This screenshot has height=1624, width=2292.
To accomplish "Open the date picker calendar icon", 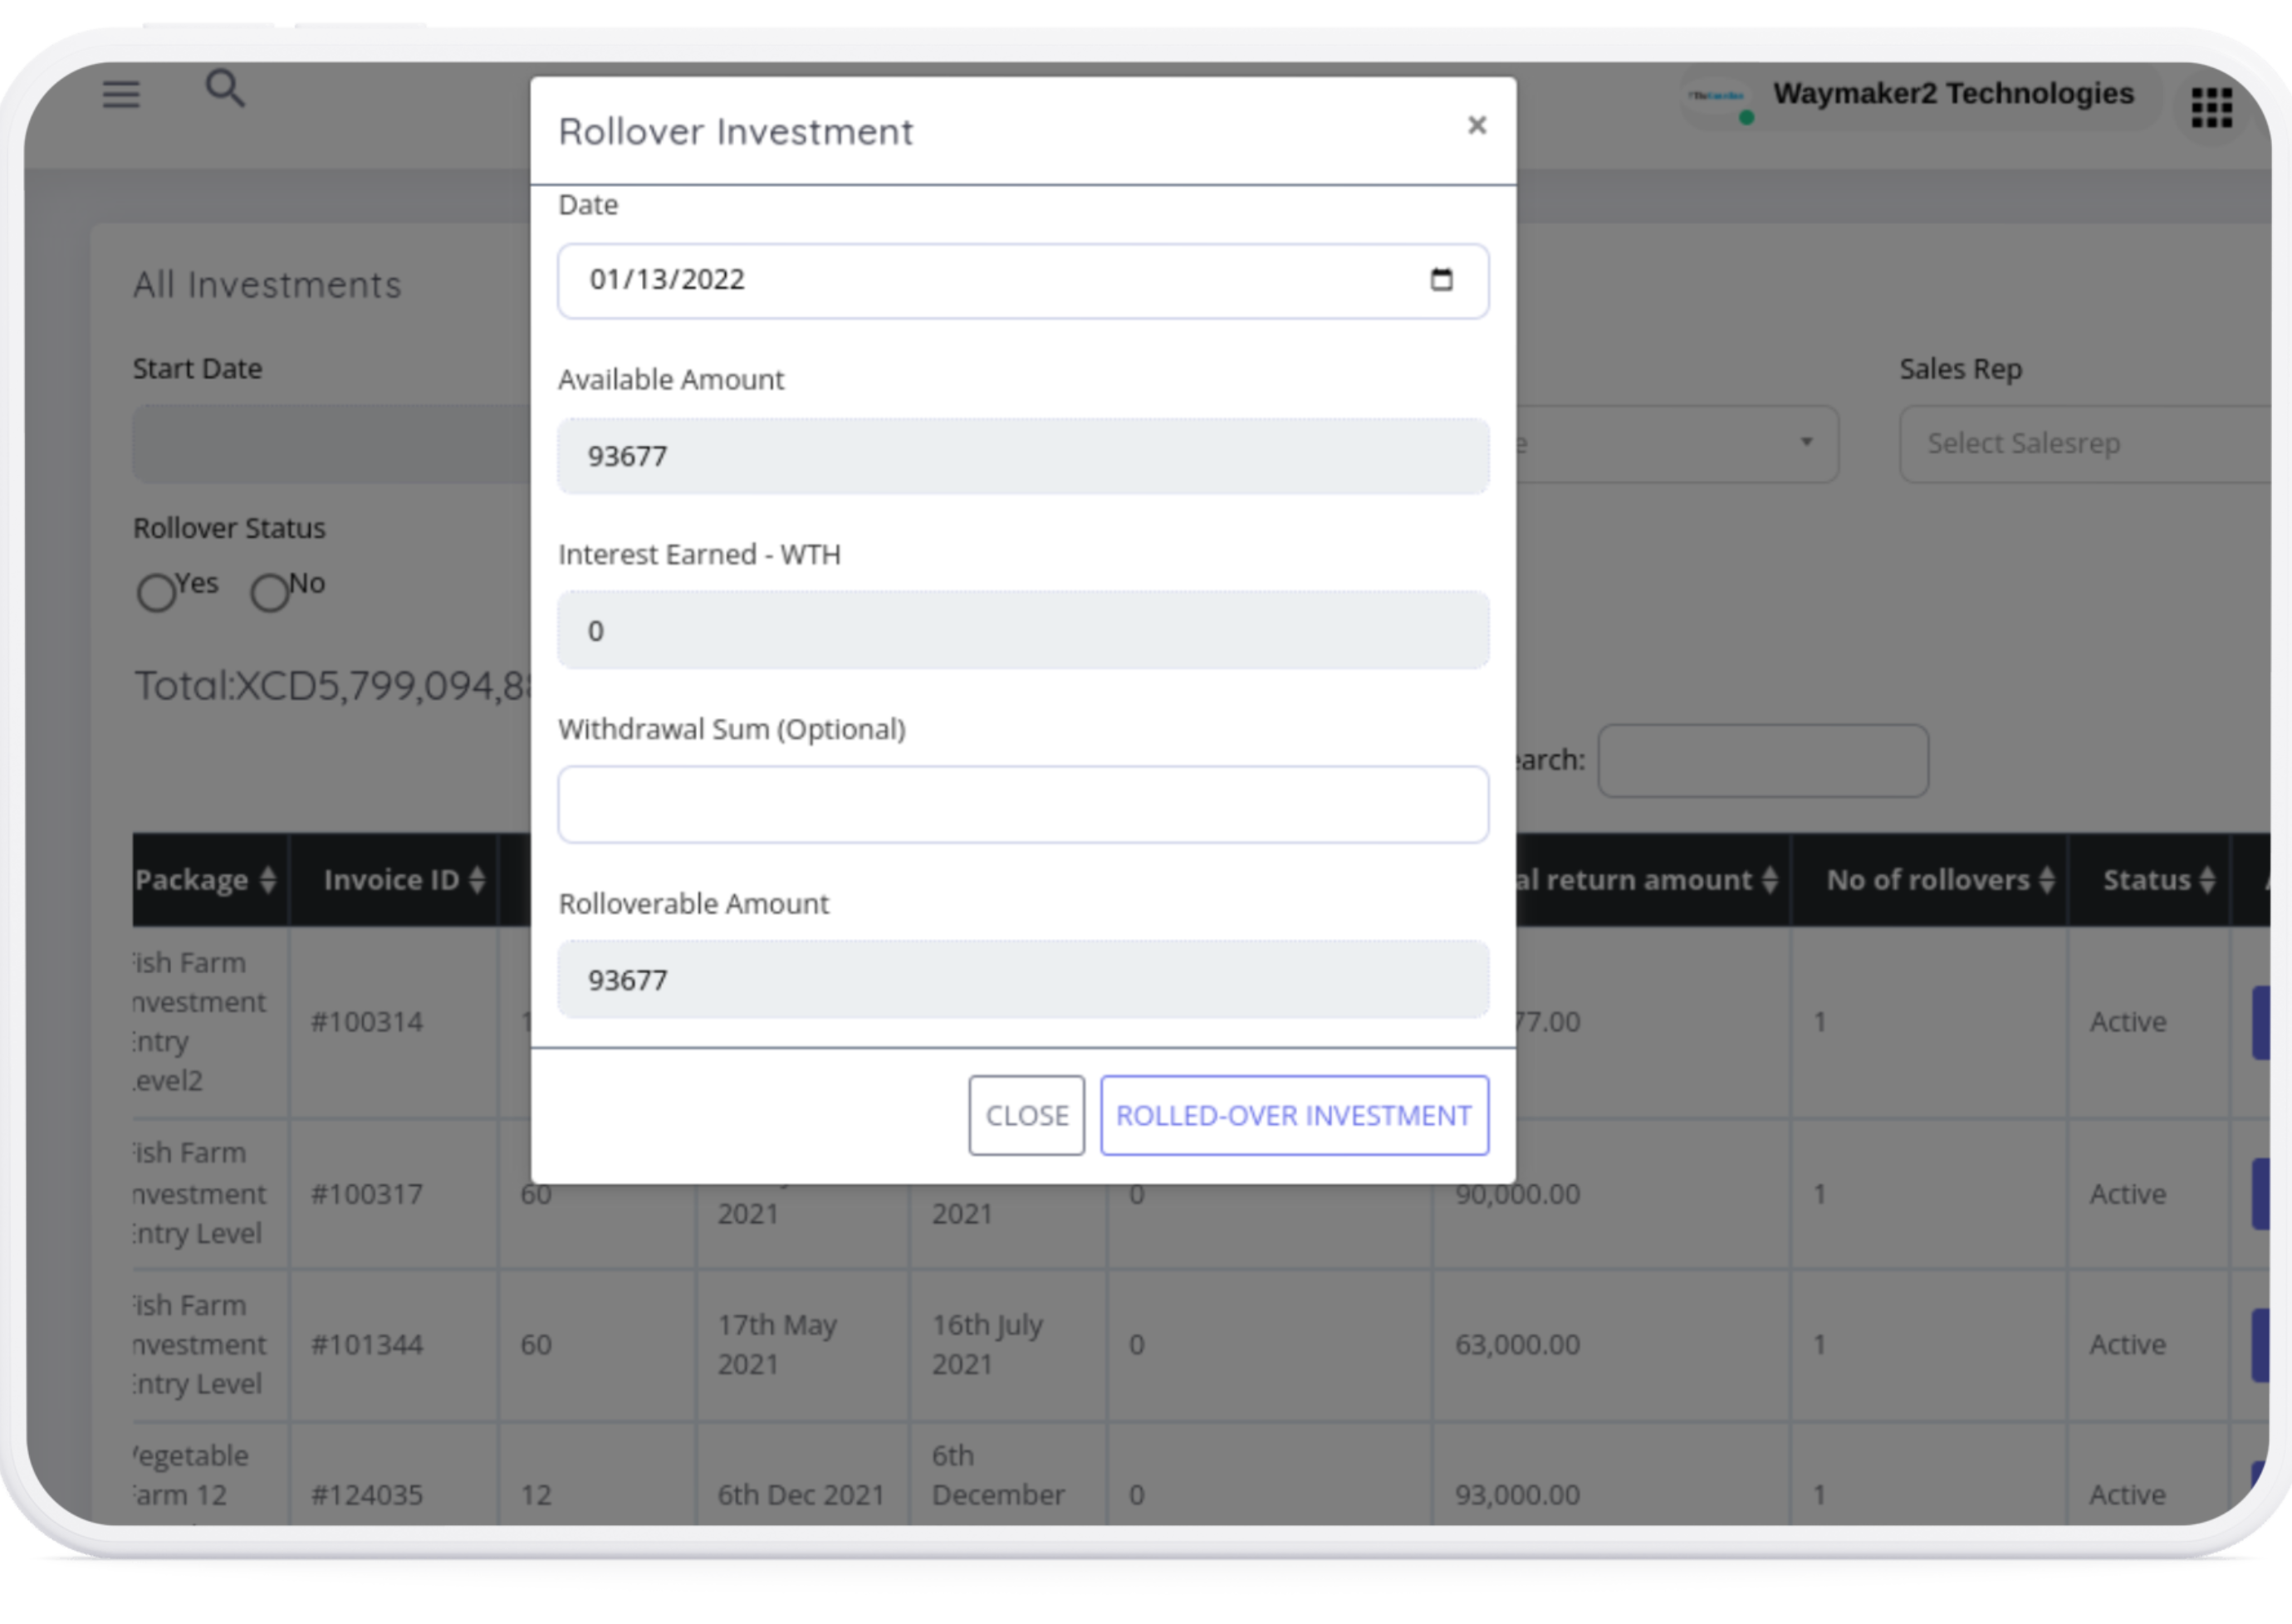I will click(1441, 280).
